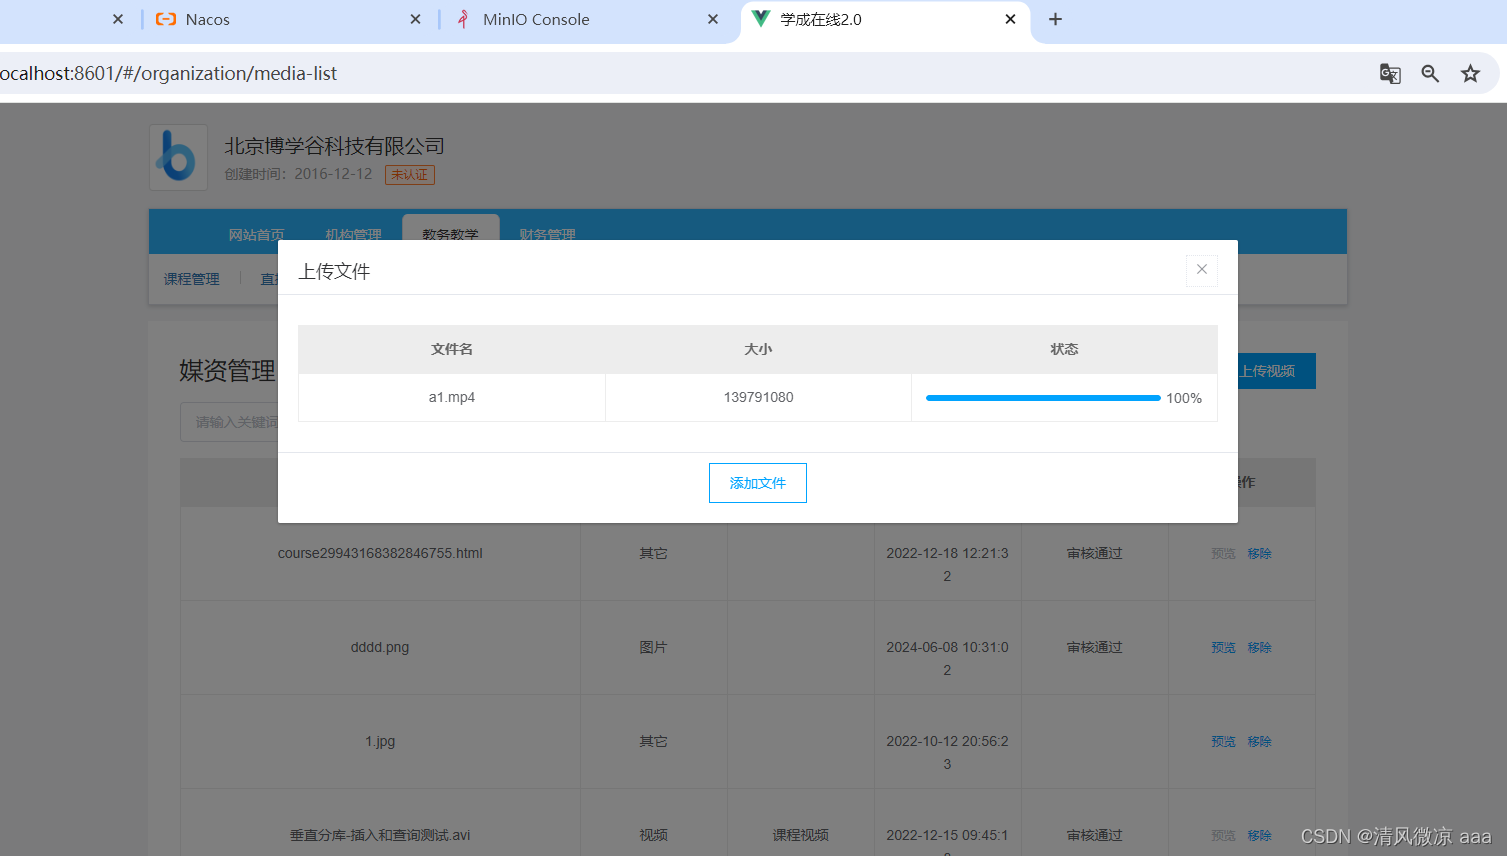Click the company logo icon

pyautogui.click(x=178, y=157)
